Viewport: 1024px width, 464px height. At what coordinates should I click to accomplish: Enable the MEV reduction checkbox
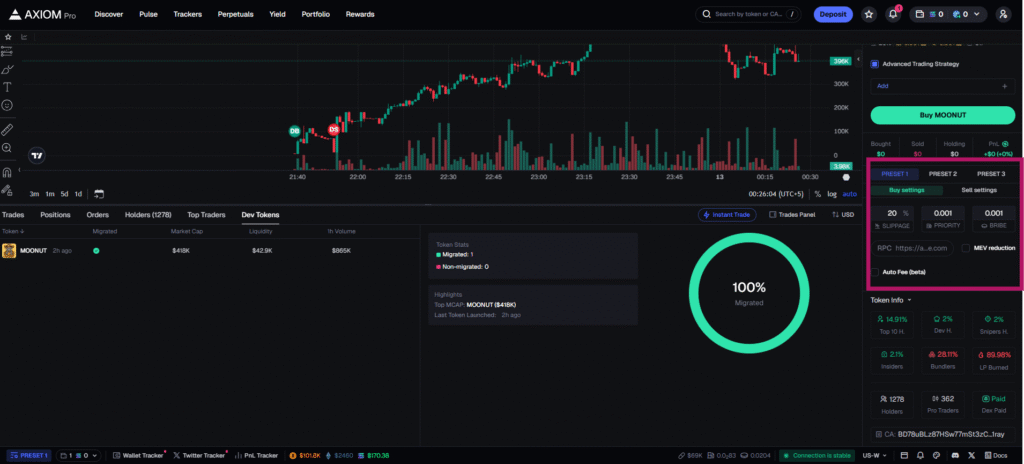tap(966, 248)
